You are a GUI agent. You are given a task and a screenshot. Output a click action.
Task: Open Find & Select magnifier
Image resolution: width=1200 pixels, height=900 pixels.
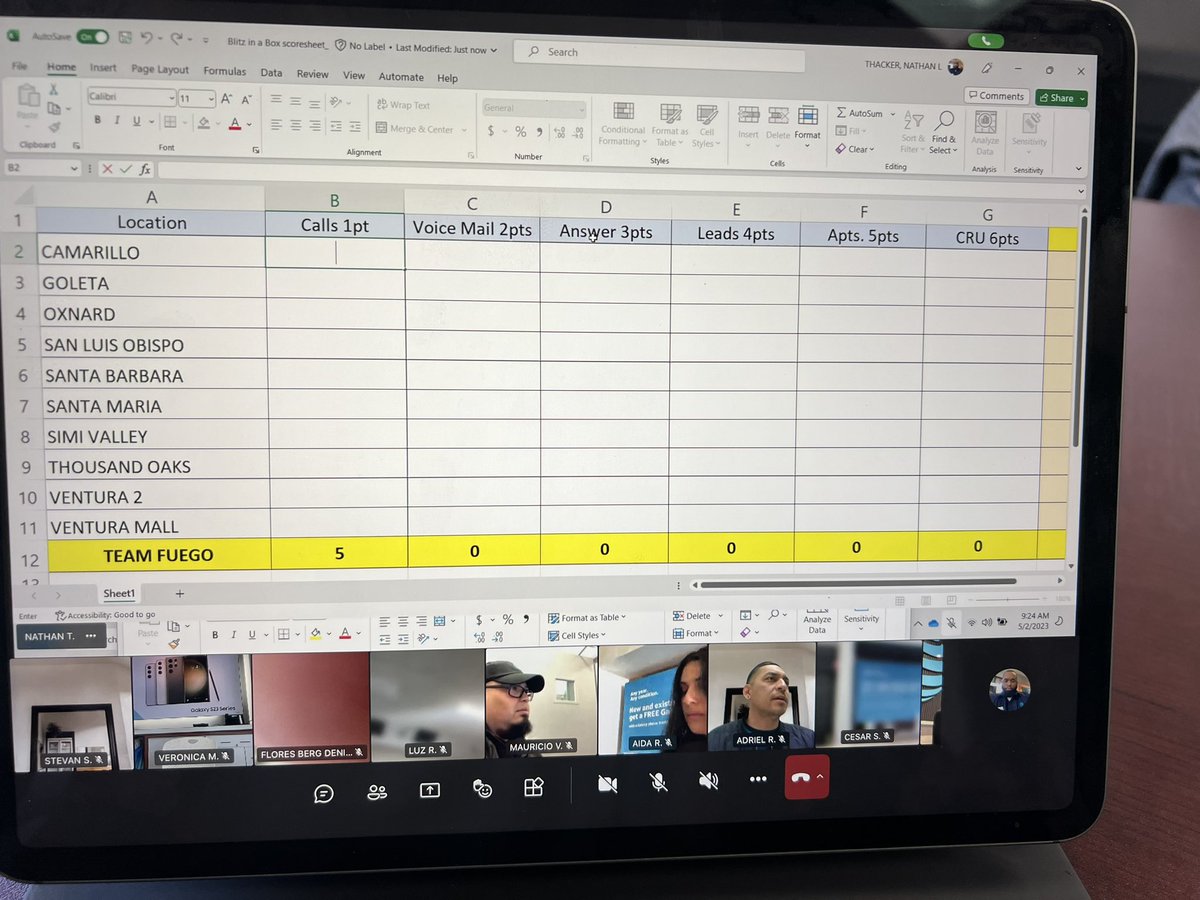(942, 131)
